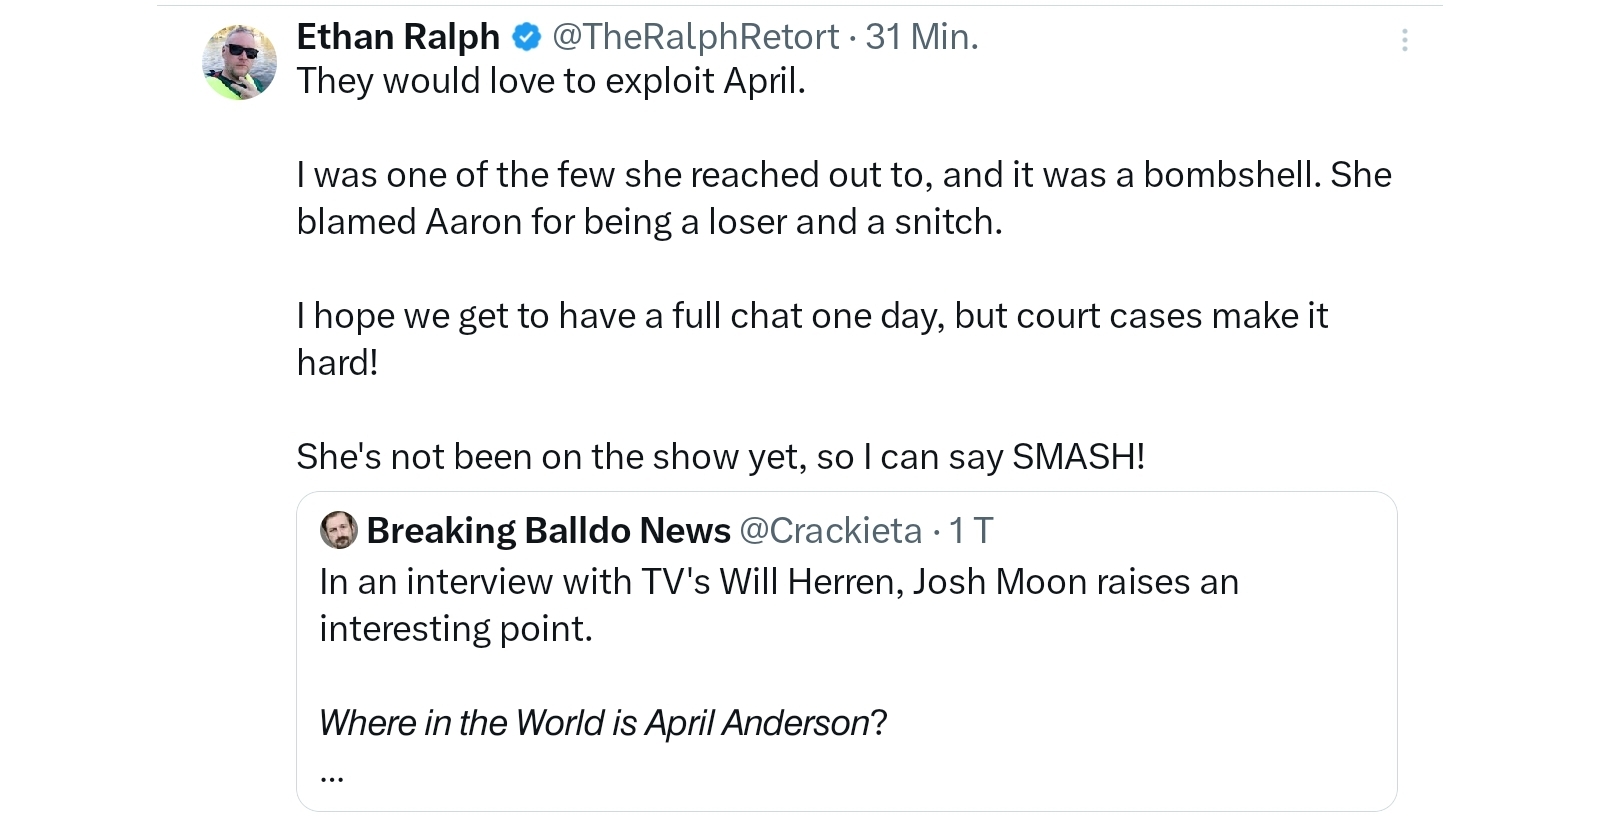Open the @TheRalphRetort handle link
The image size is (1600, 828).
[695, 37]
